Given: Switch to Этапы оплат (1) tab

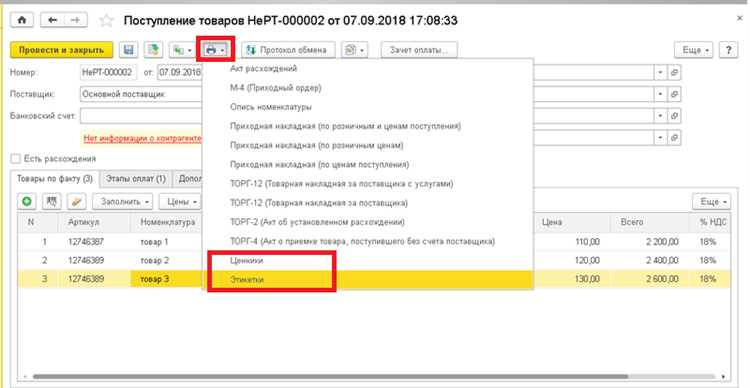Looking at the screenshot, I should pos(136,179).
